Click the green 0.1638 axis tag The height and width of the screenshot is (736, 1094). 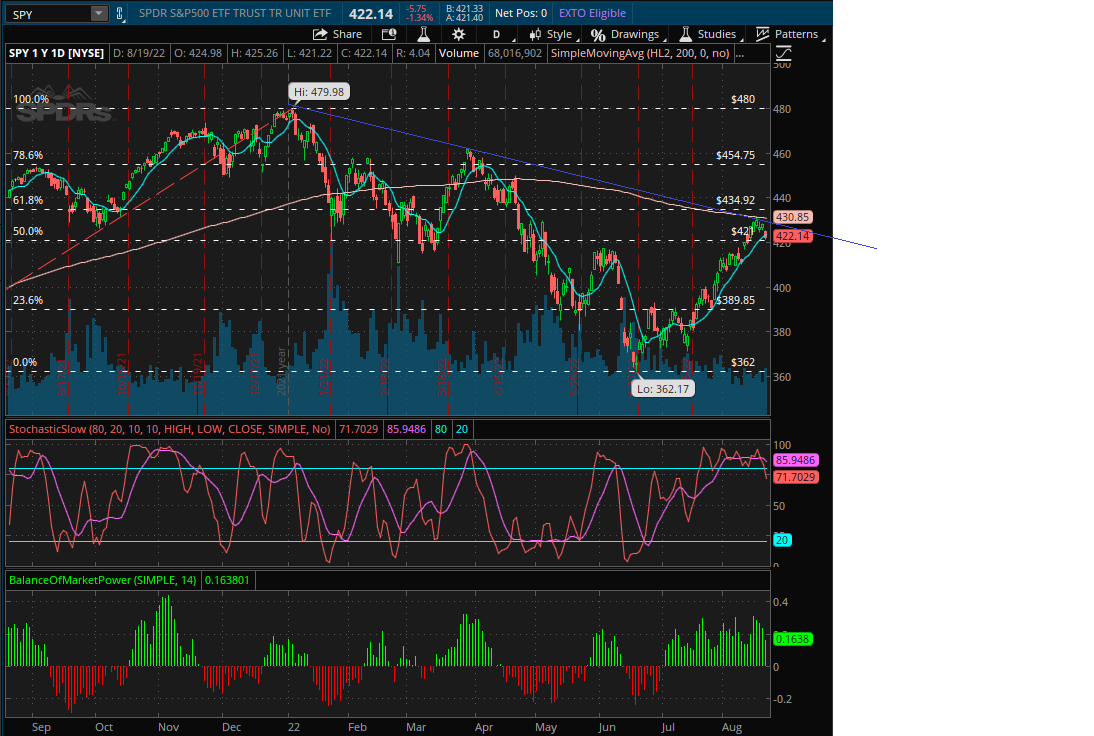click(x=793, y=639)
